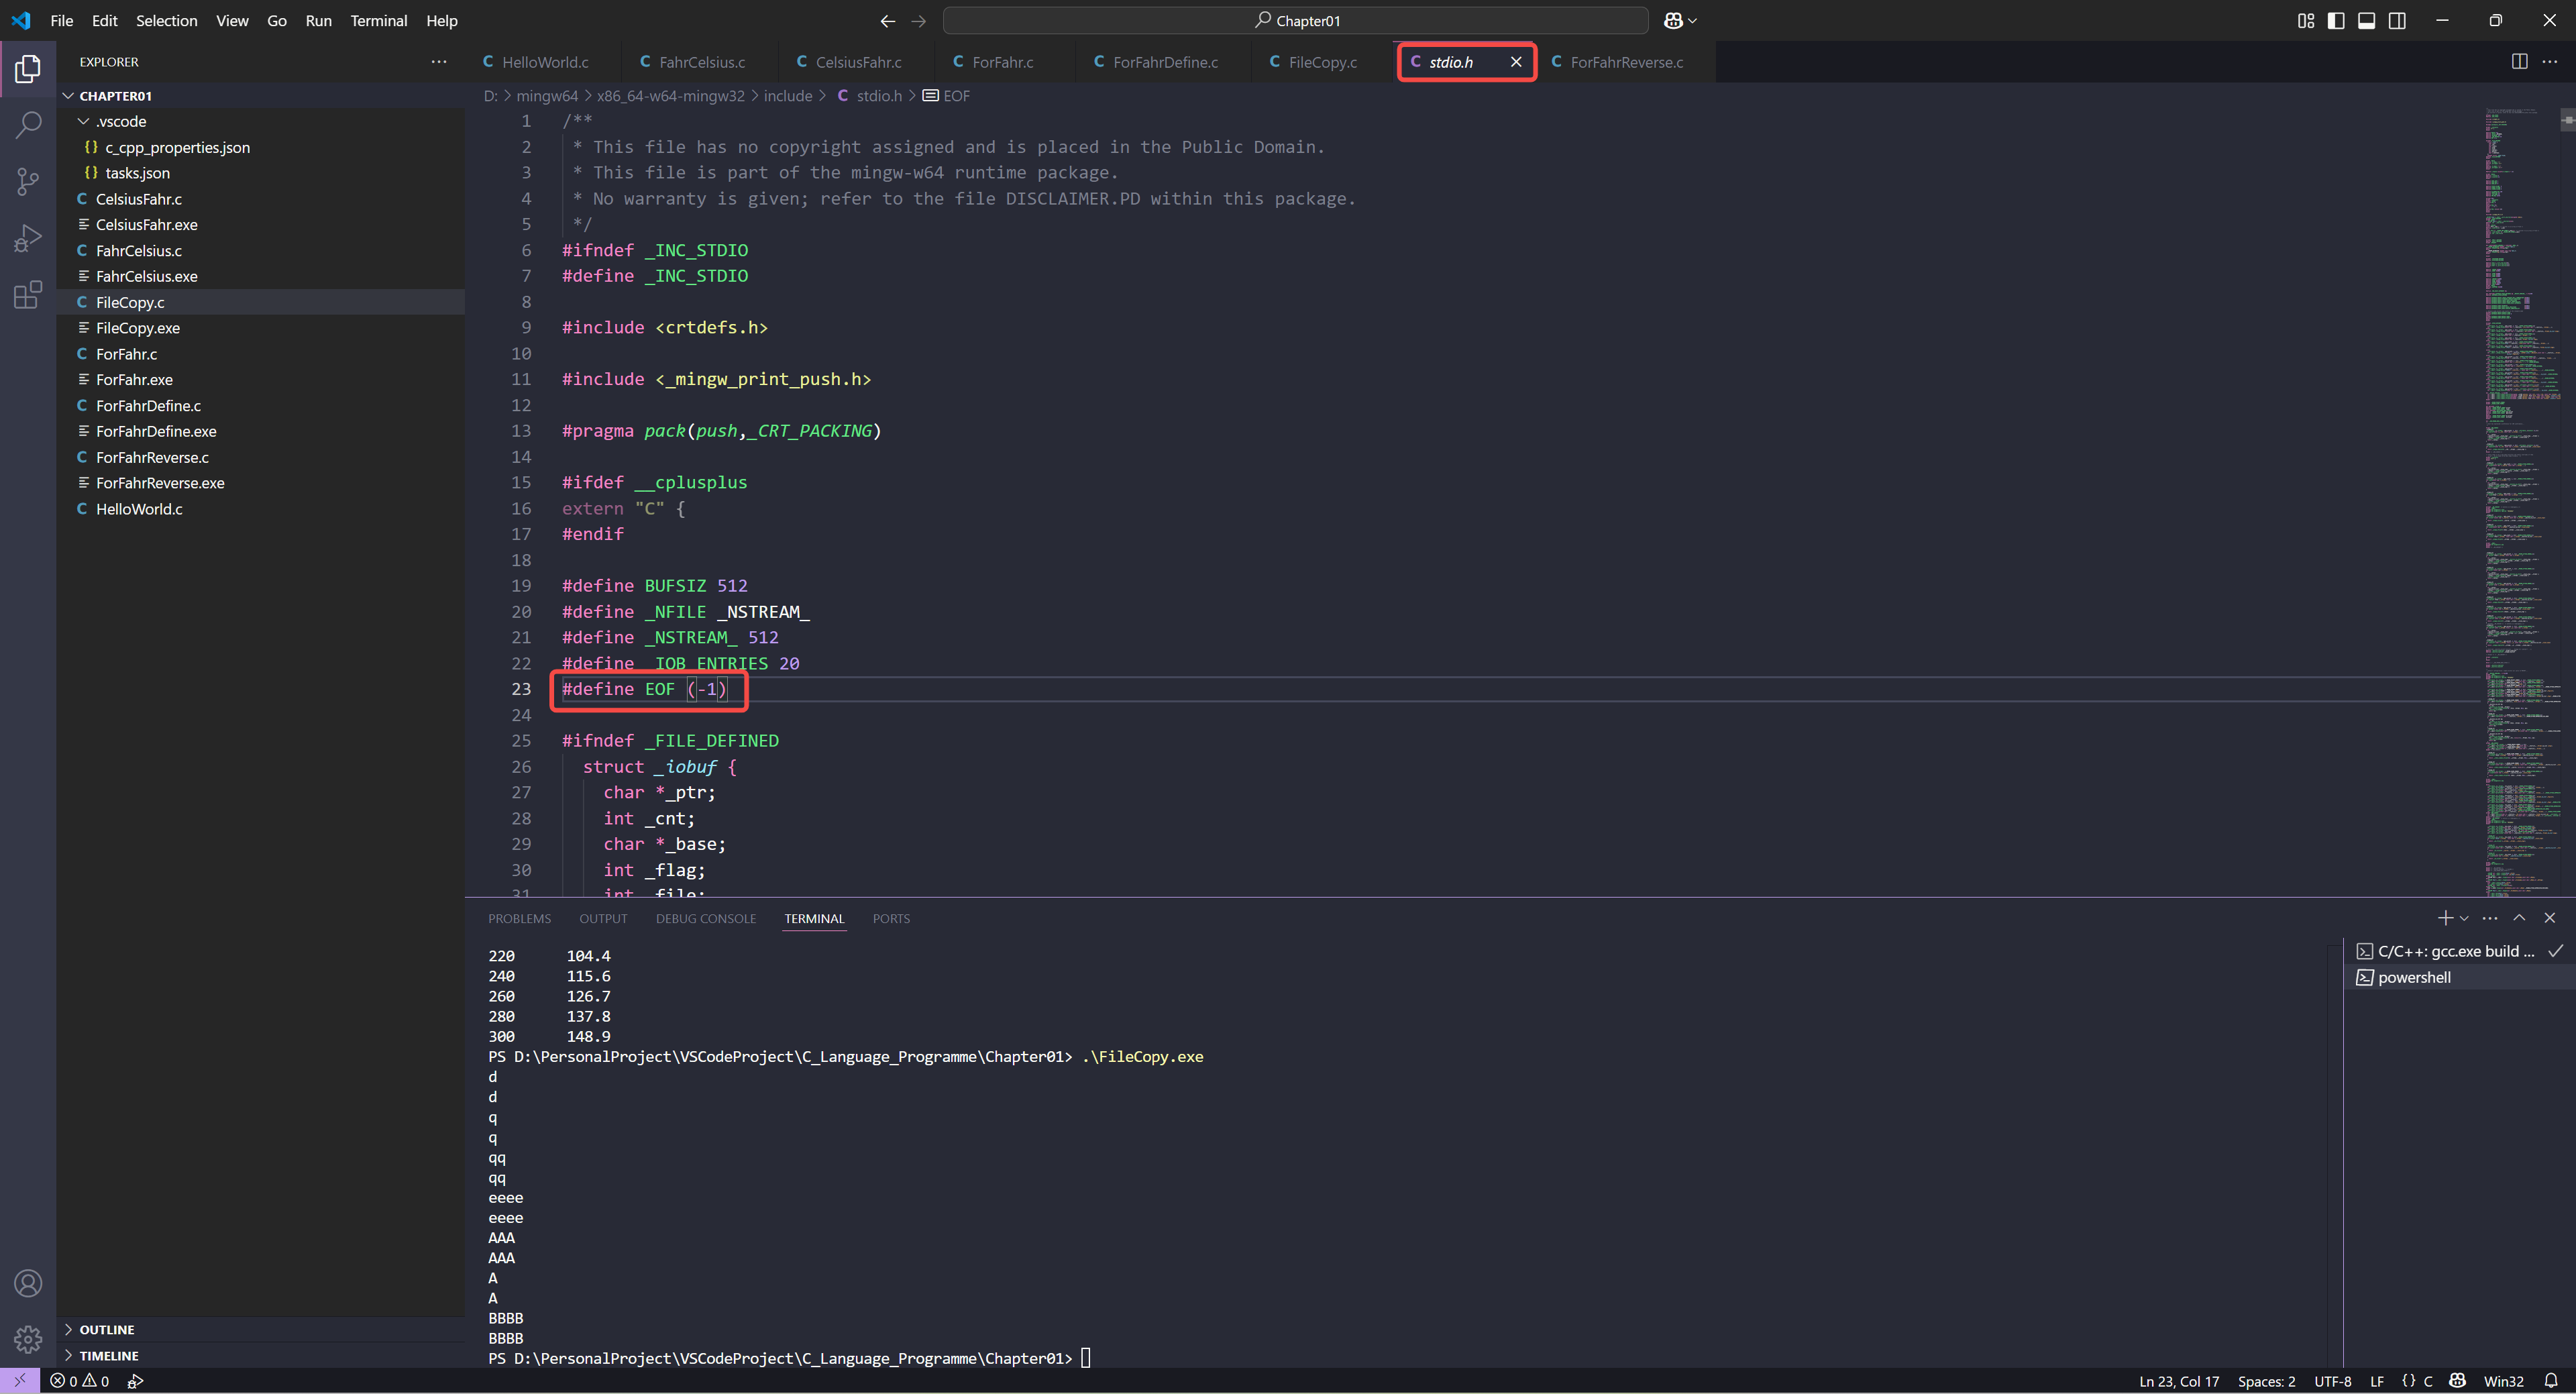Click the Chapter01 command center search box
Image resolution: width=2576 pixels, height=1394 pixels.
[1295, 21]
